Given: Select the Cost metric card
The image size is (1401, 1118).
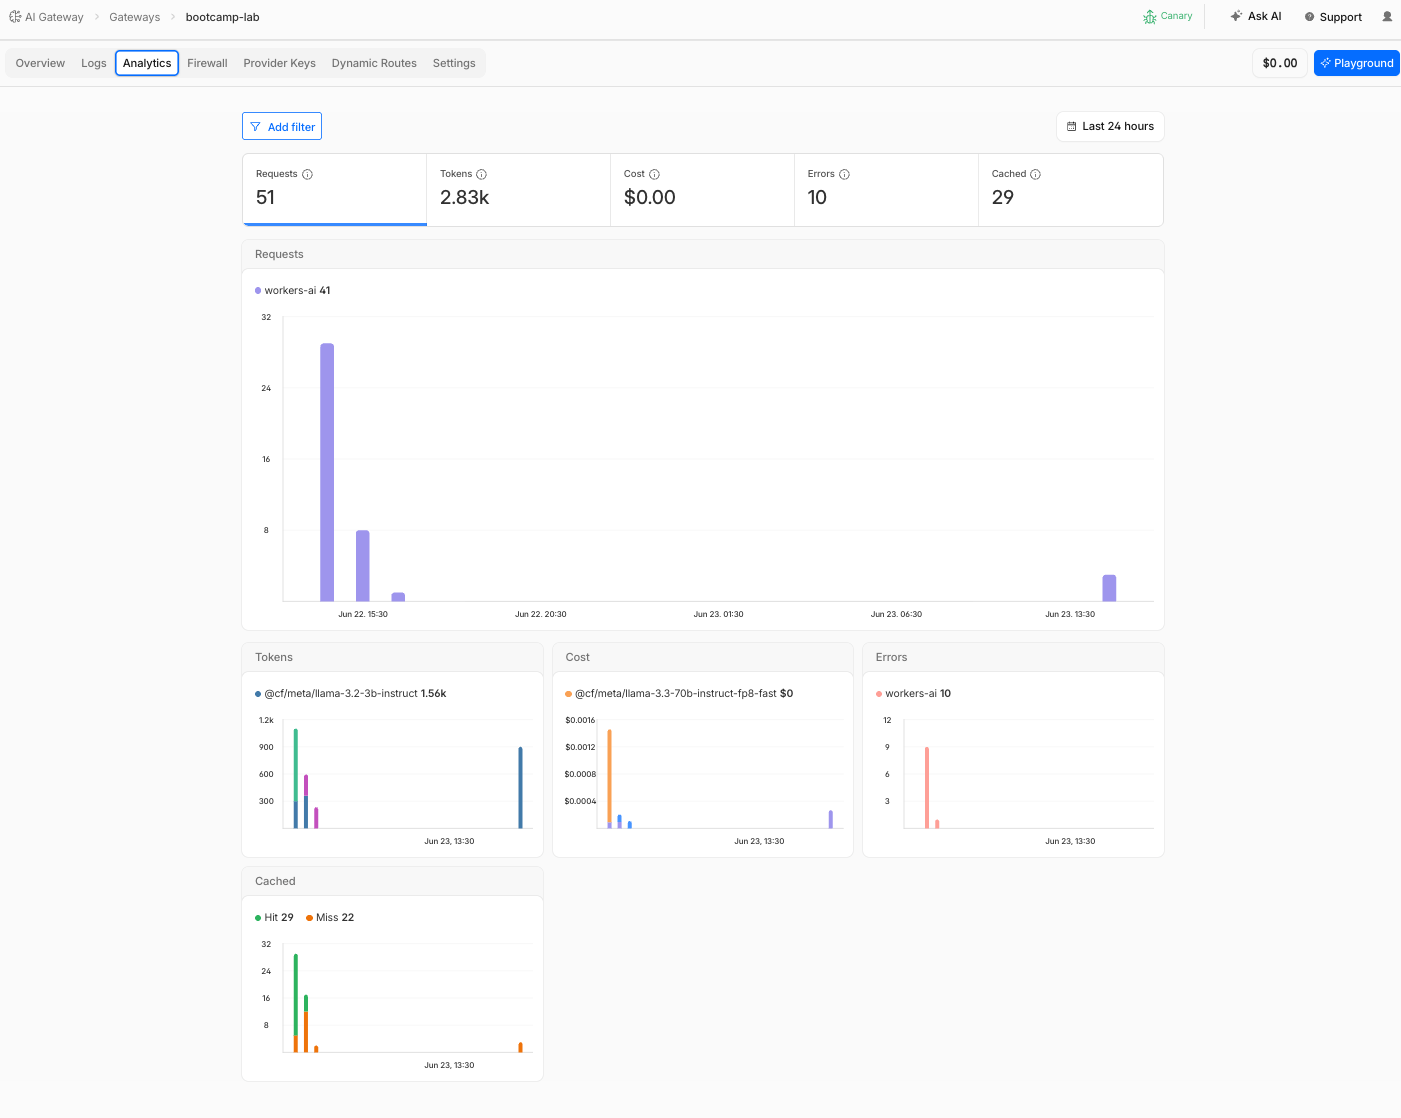Looking at the screenshot, I should (x=702, y=189).
